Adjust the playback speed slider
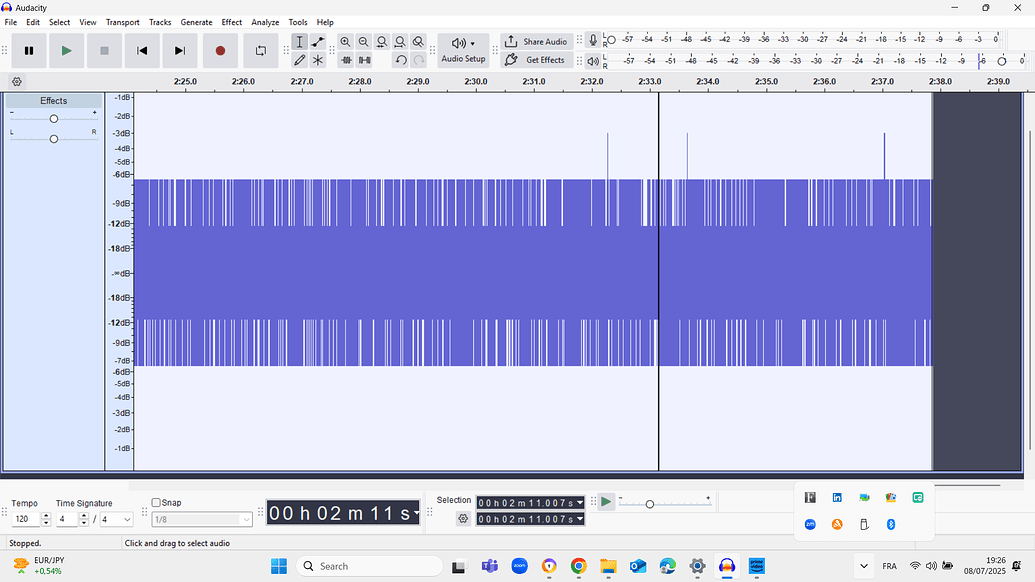Viewport: 1035px width, 582px height. click(650, 503)
